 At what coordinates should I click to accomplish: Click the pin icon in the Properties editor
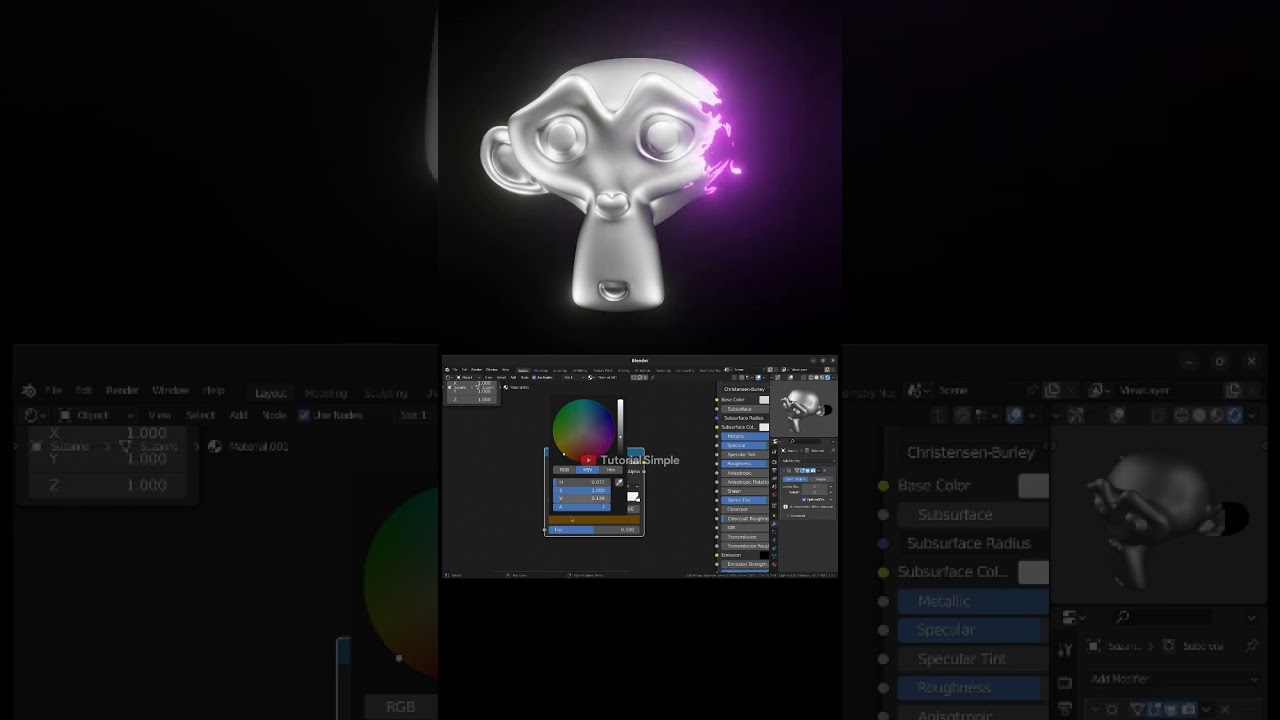coord(831,450)
